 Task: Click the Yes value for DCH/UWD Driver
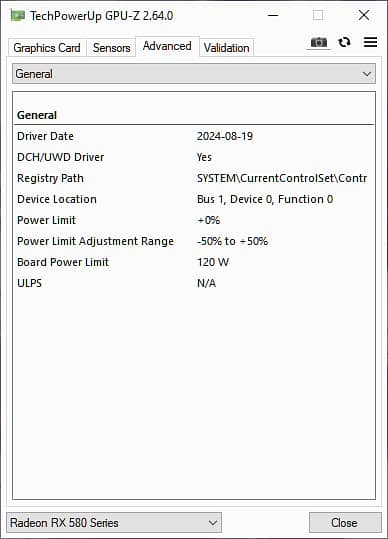204,157
